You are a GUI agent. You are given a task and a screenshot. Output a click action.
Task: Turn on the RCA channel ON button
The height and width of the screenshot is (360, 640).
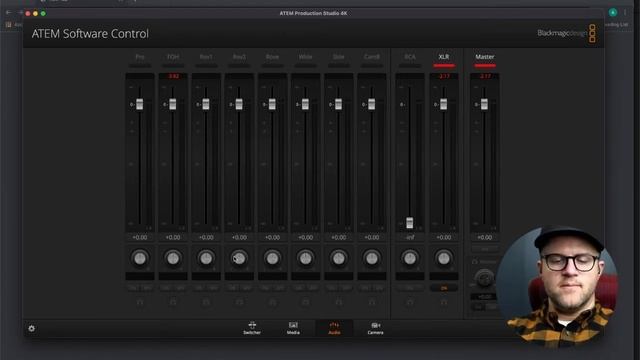coord(410,288)
